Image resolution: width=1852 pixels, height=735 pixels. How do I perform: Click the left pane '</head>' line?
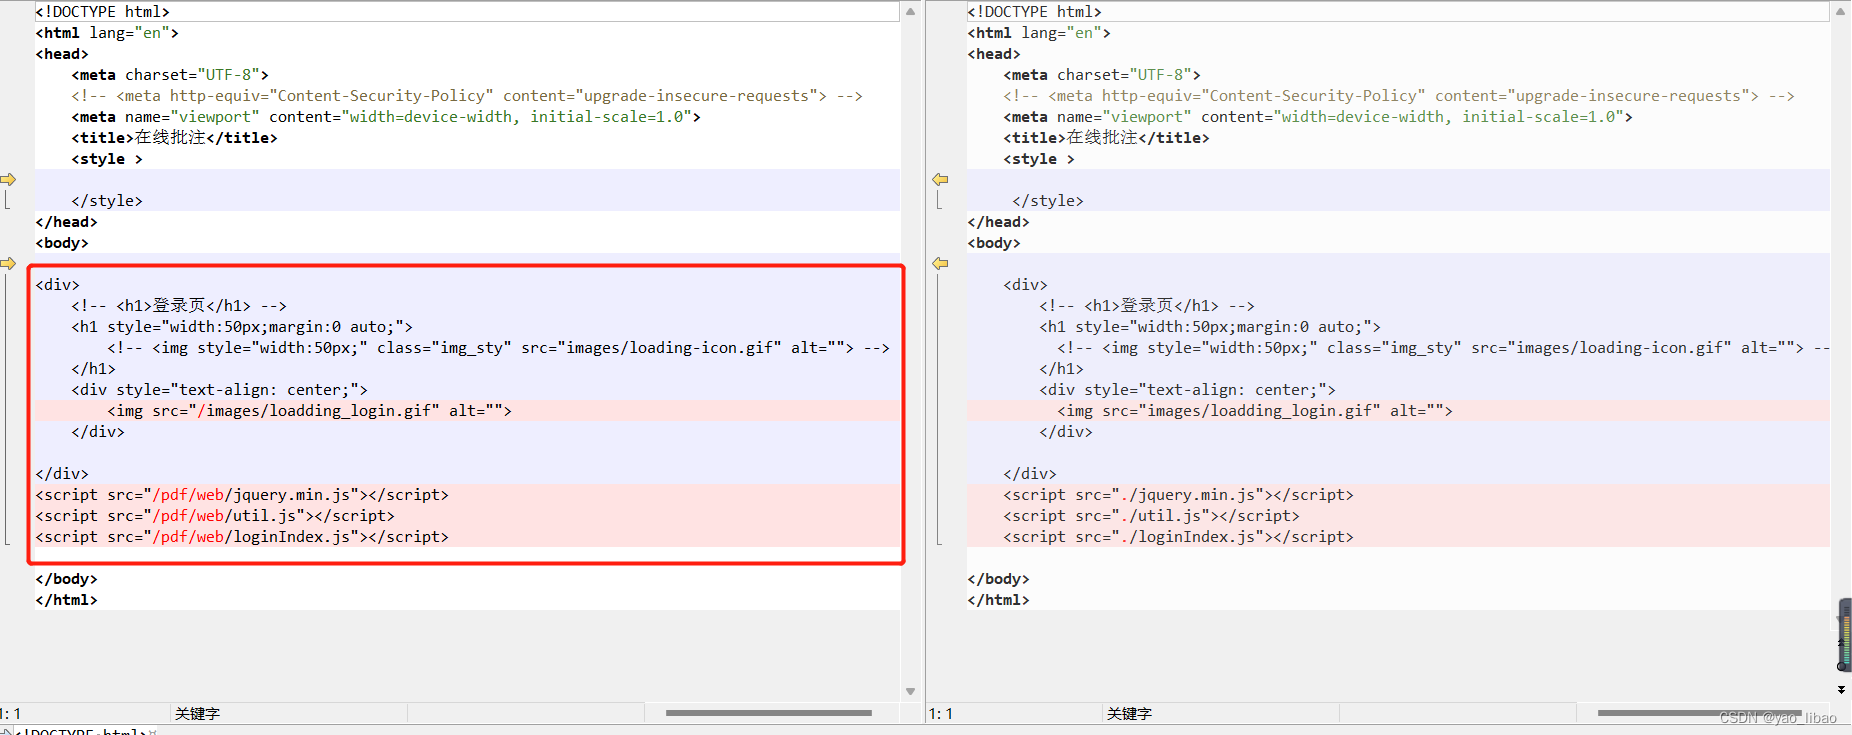click(67, 222)
